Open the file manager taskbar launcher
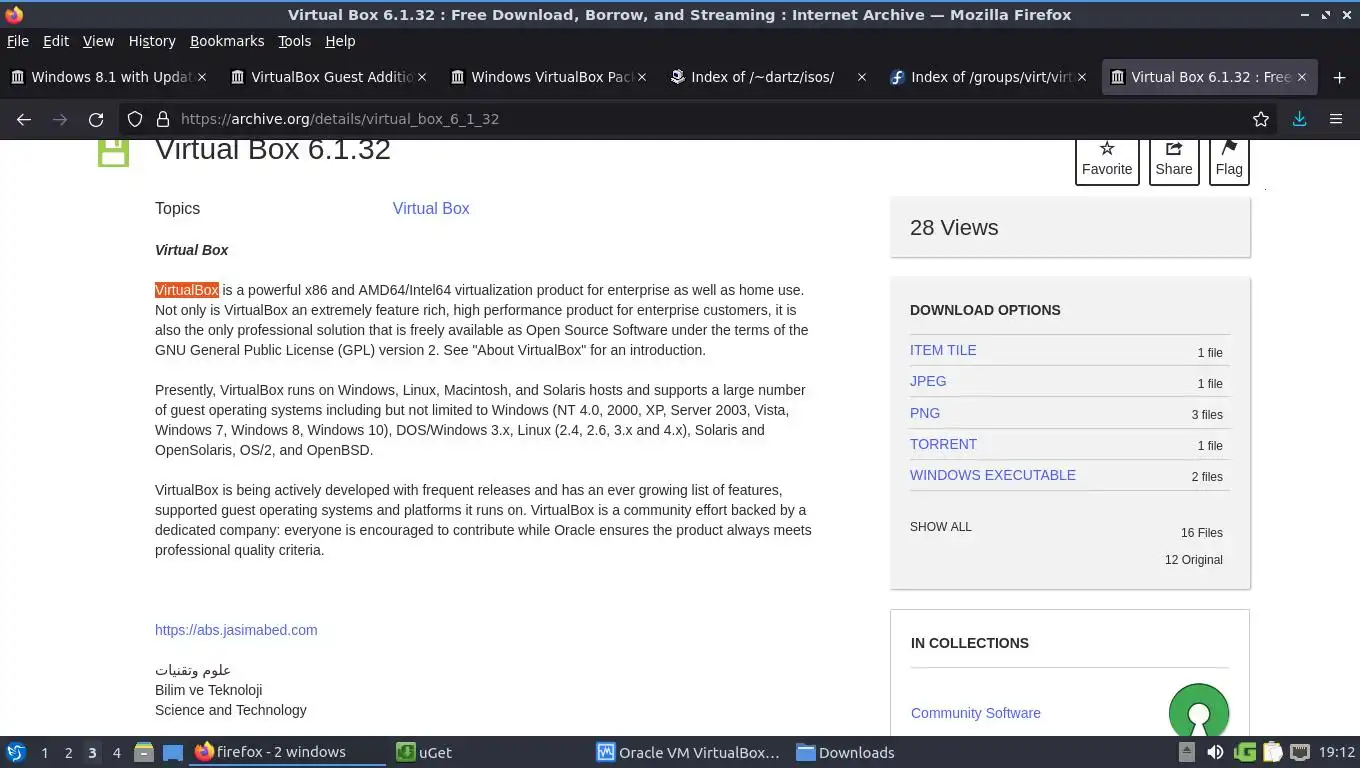 (144, 752)
